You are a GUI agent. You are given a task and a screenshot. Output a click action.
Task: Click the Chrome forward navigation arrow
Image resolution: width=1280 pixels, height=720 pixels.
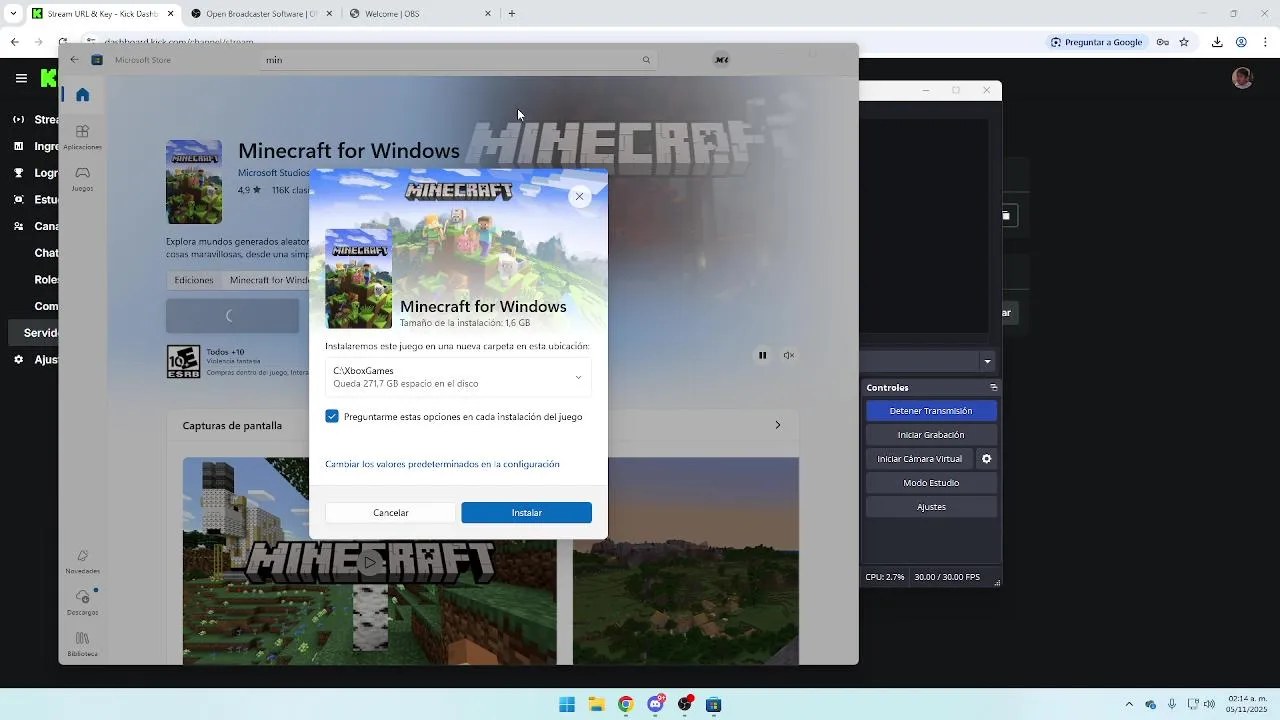point(39,42)
